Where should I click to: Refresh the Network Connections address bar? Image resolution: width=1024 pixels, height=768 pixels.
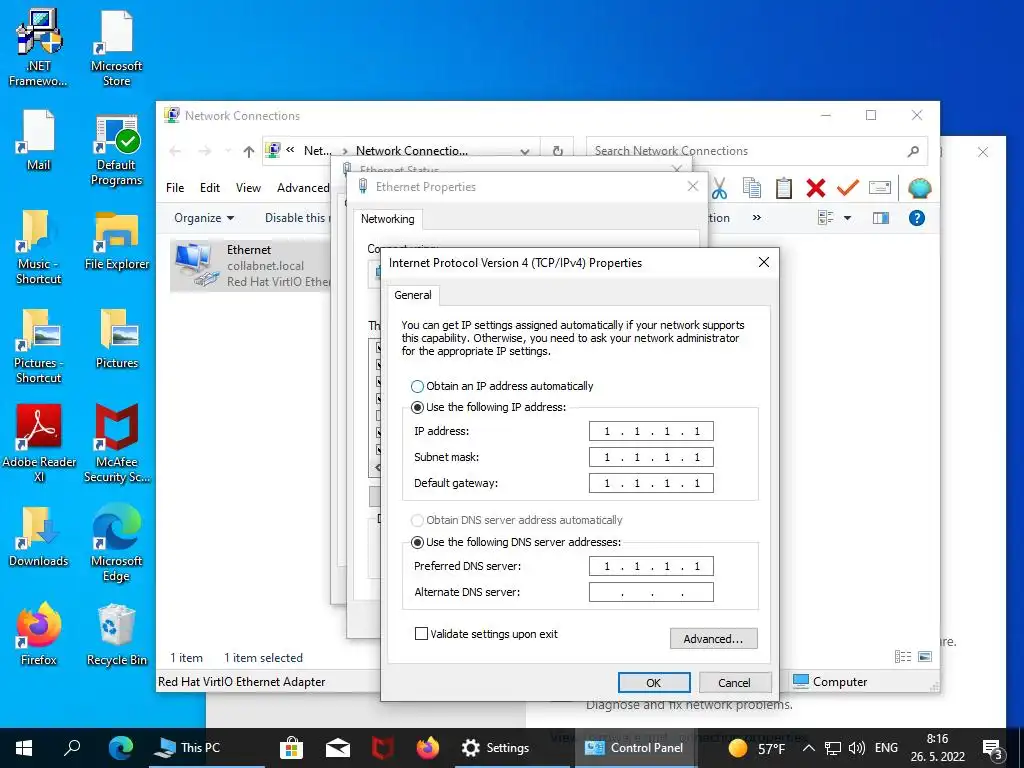point(558,152)
